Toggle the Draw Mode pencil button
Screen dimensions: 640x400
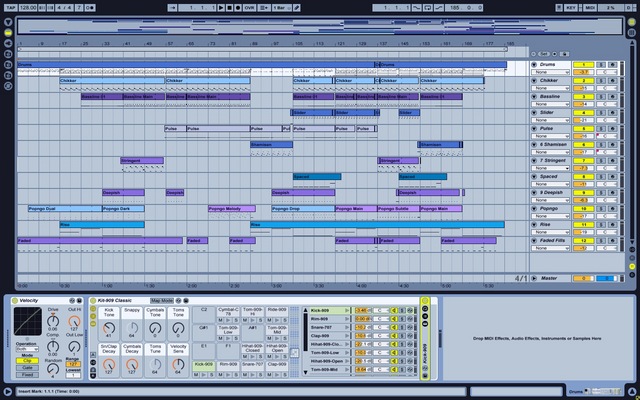297,8
